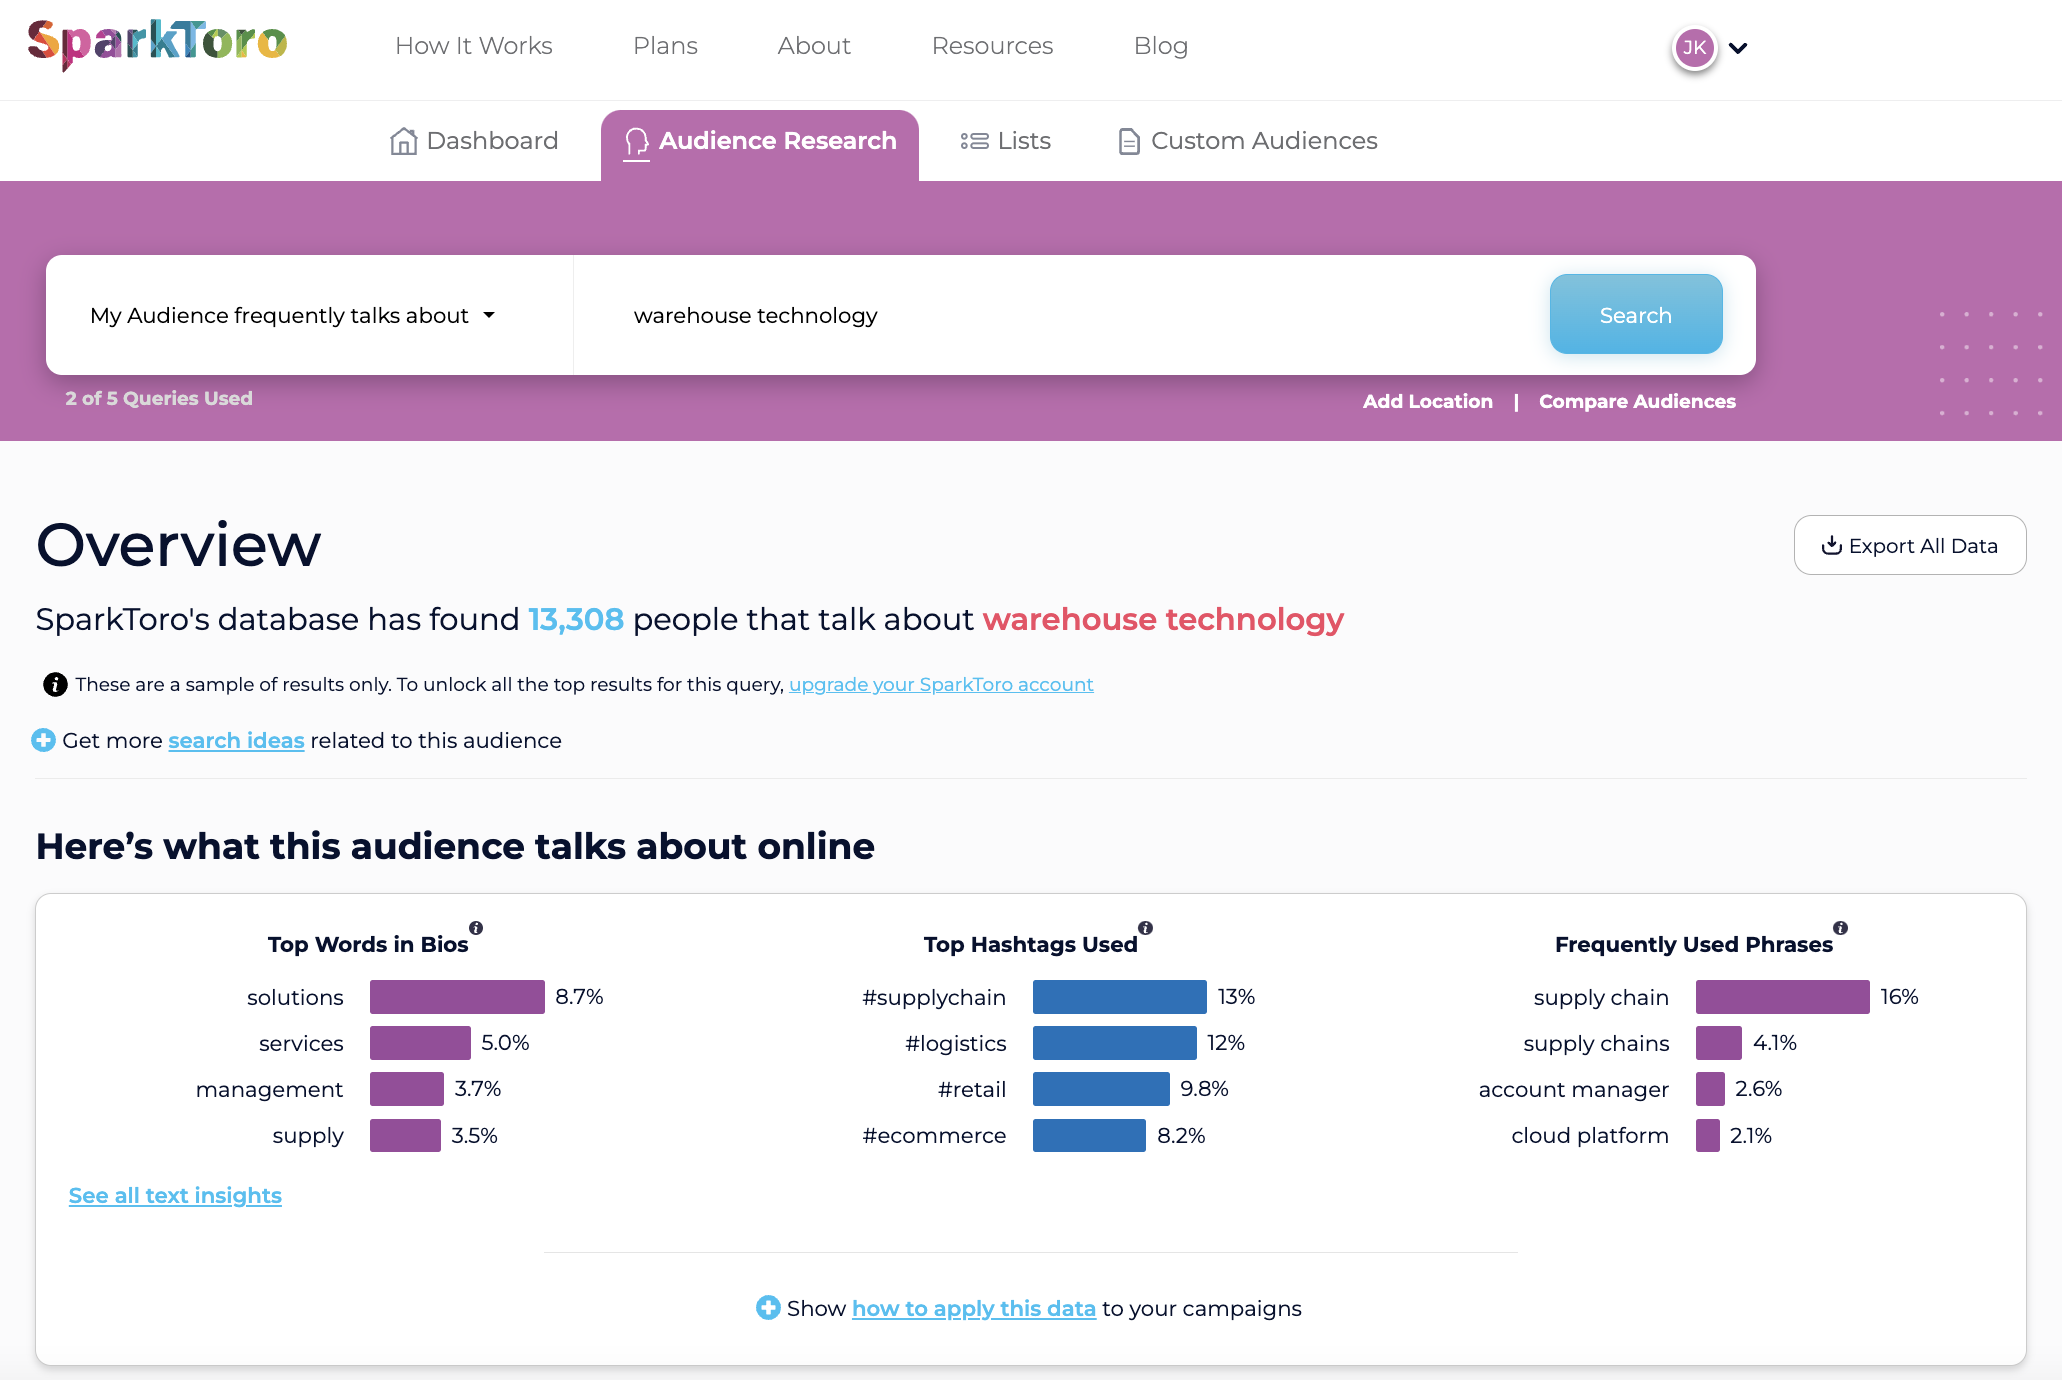Expand the plus icon beside 'Get more'
Image resolution: width=2062 pixels, height=1380 pixels.
click(x=43, y=740)
